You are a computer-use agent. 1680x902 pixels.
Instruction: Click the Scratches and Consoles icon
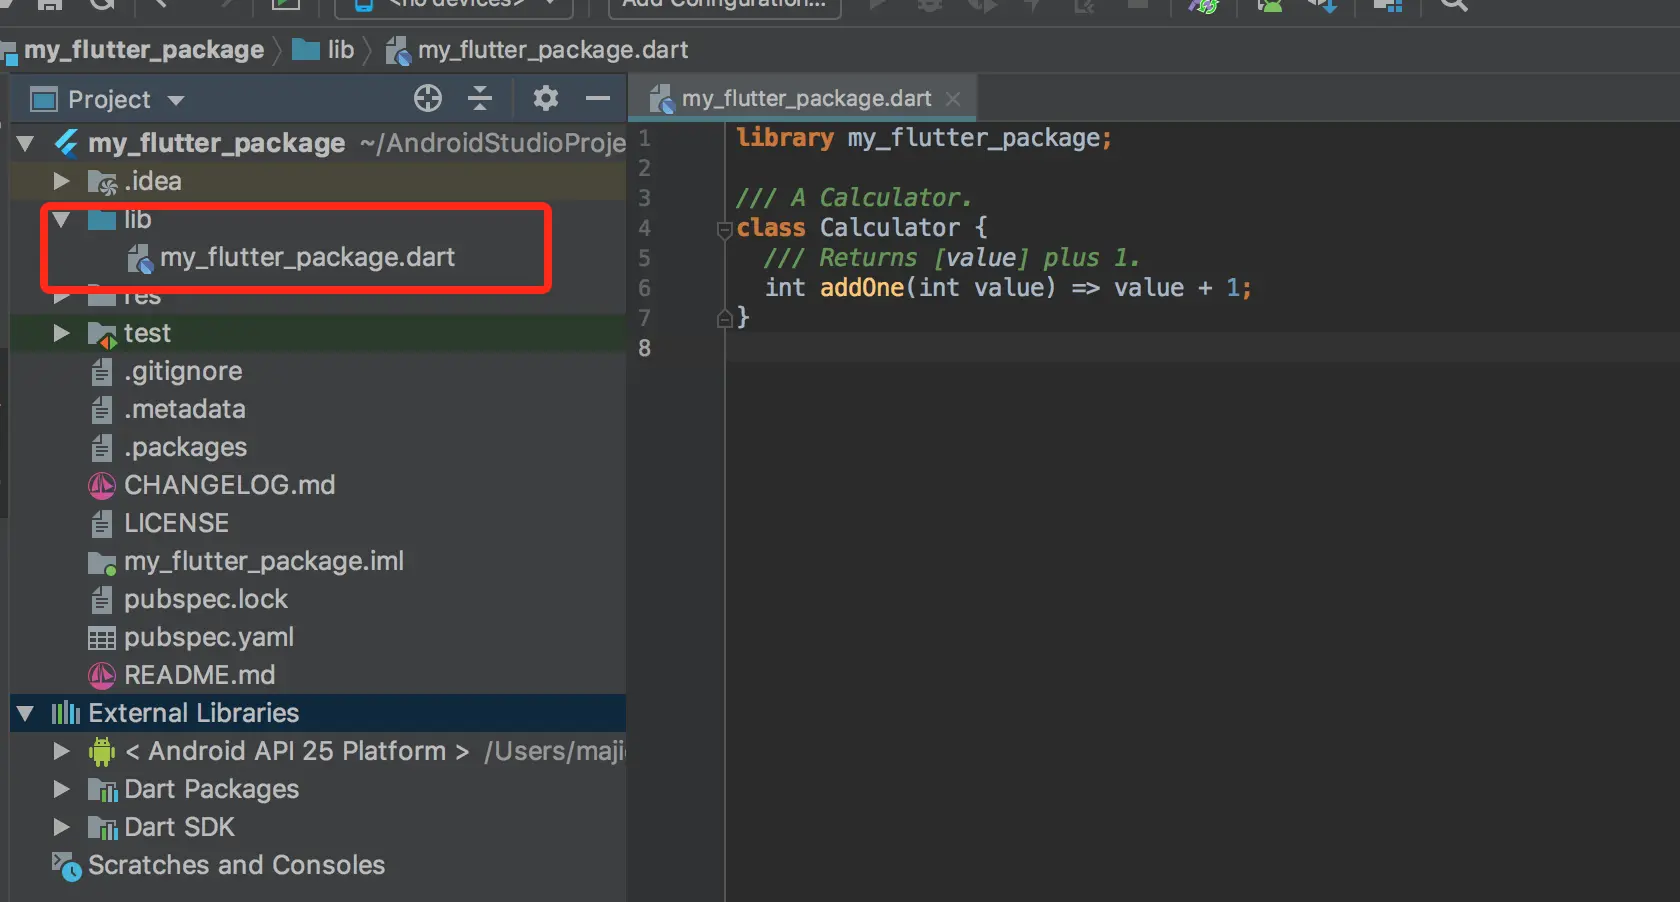[67, 867]
